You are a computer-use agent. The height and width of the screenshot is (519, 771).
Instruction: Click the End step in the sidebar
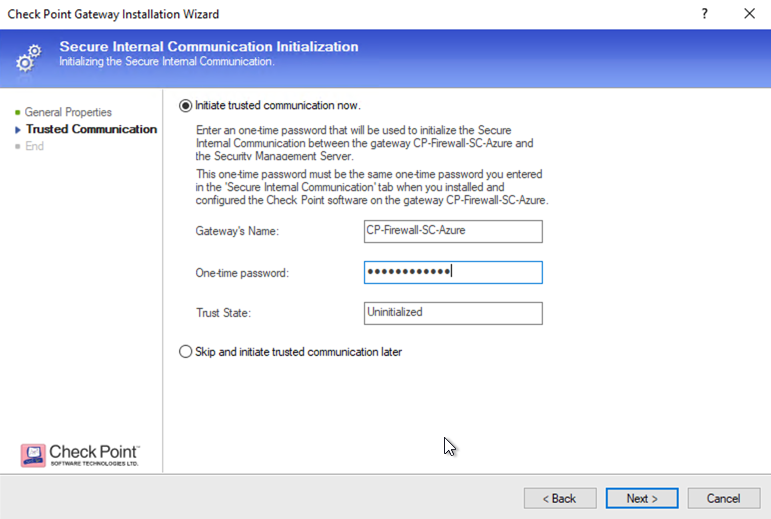pyautogui.click(x=35, y=146)
